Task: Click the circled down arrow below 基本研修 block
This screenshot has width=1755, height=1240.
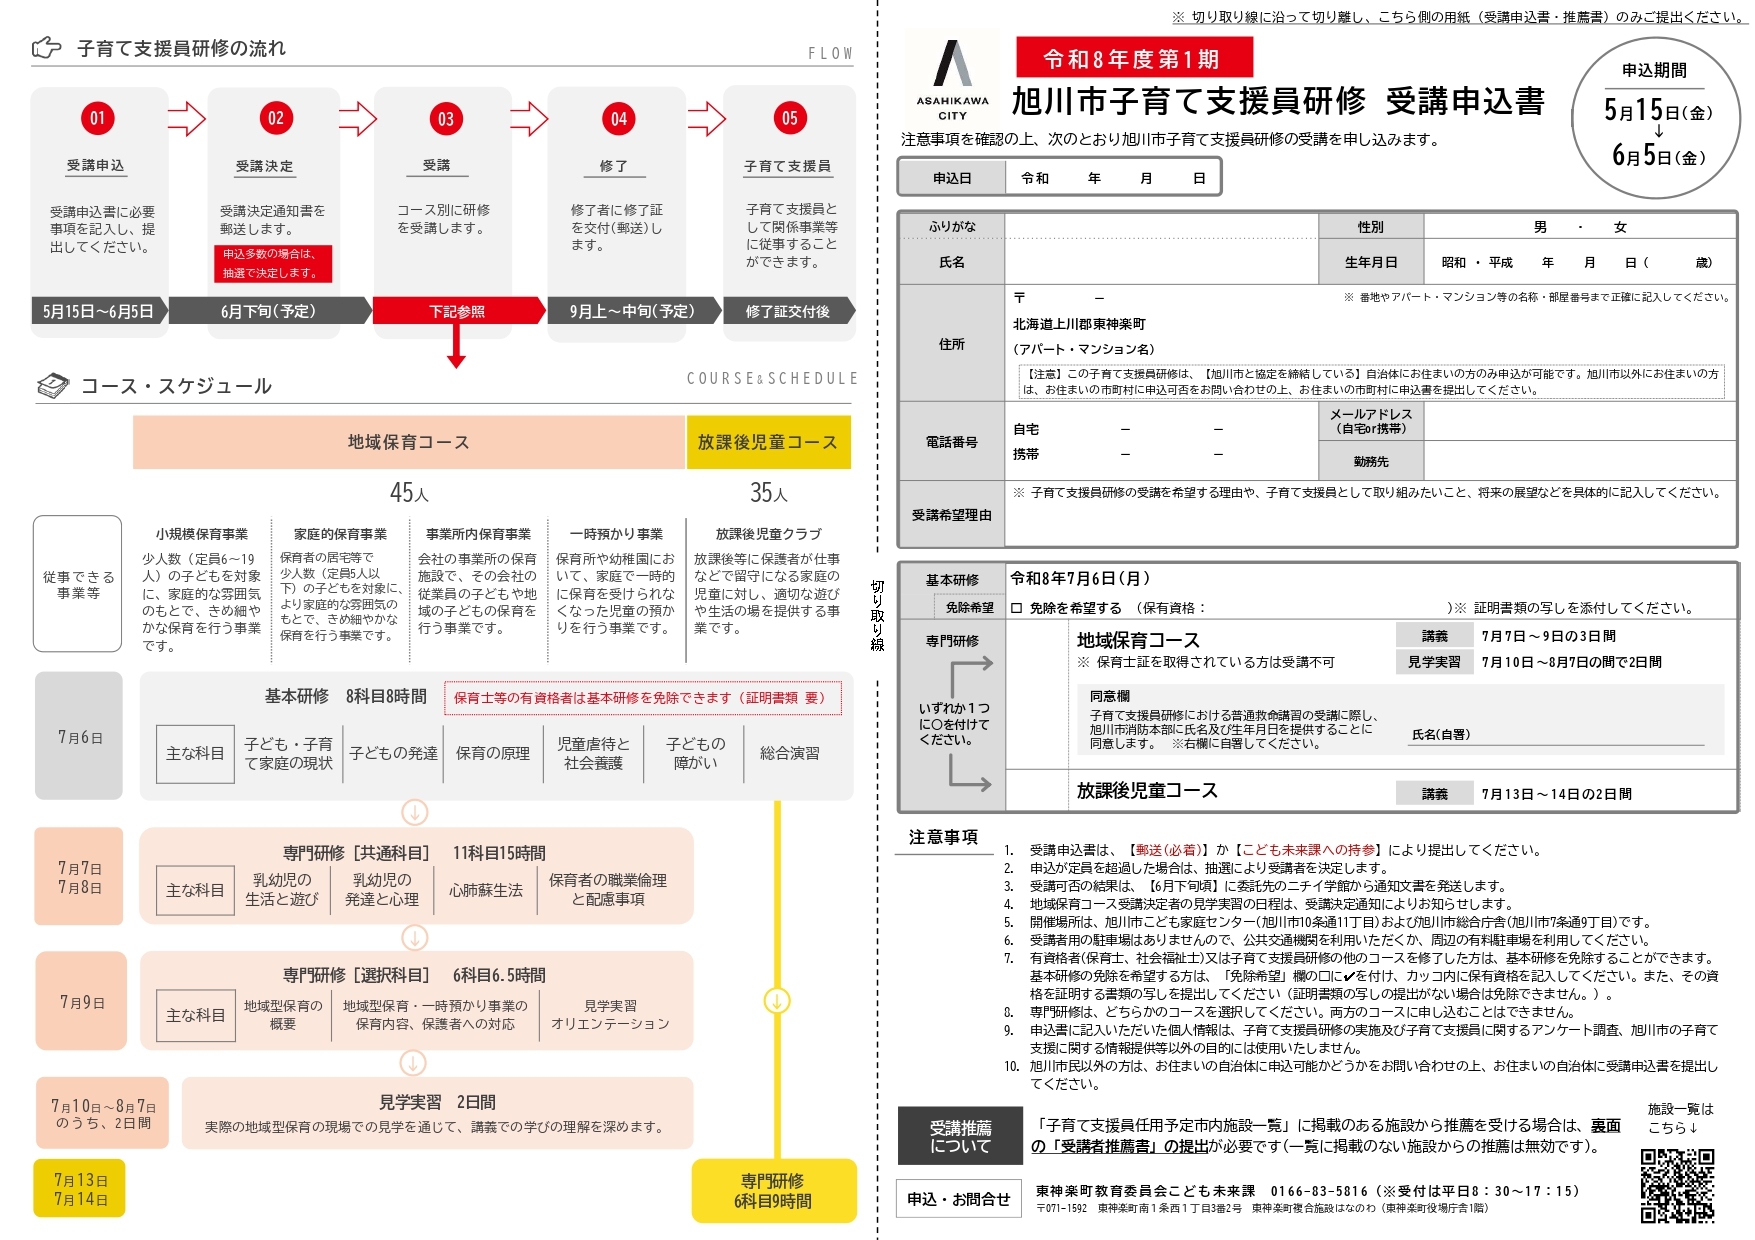Action: [x=414, y=812]
